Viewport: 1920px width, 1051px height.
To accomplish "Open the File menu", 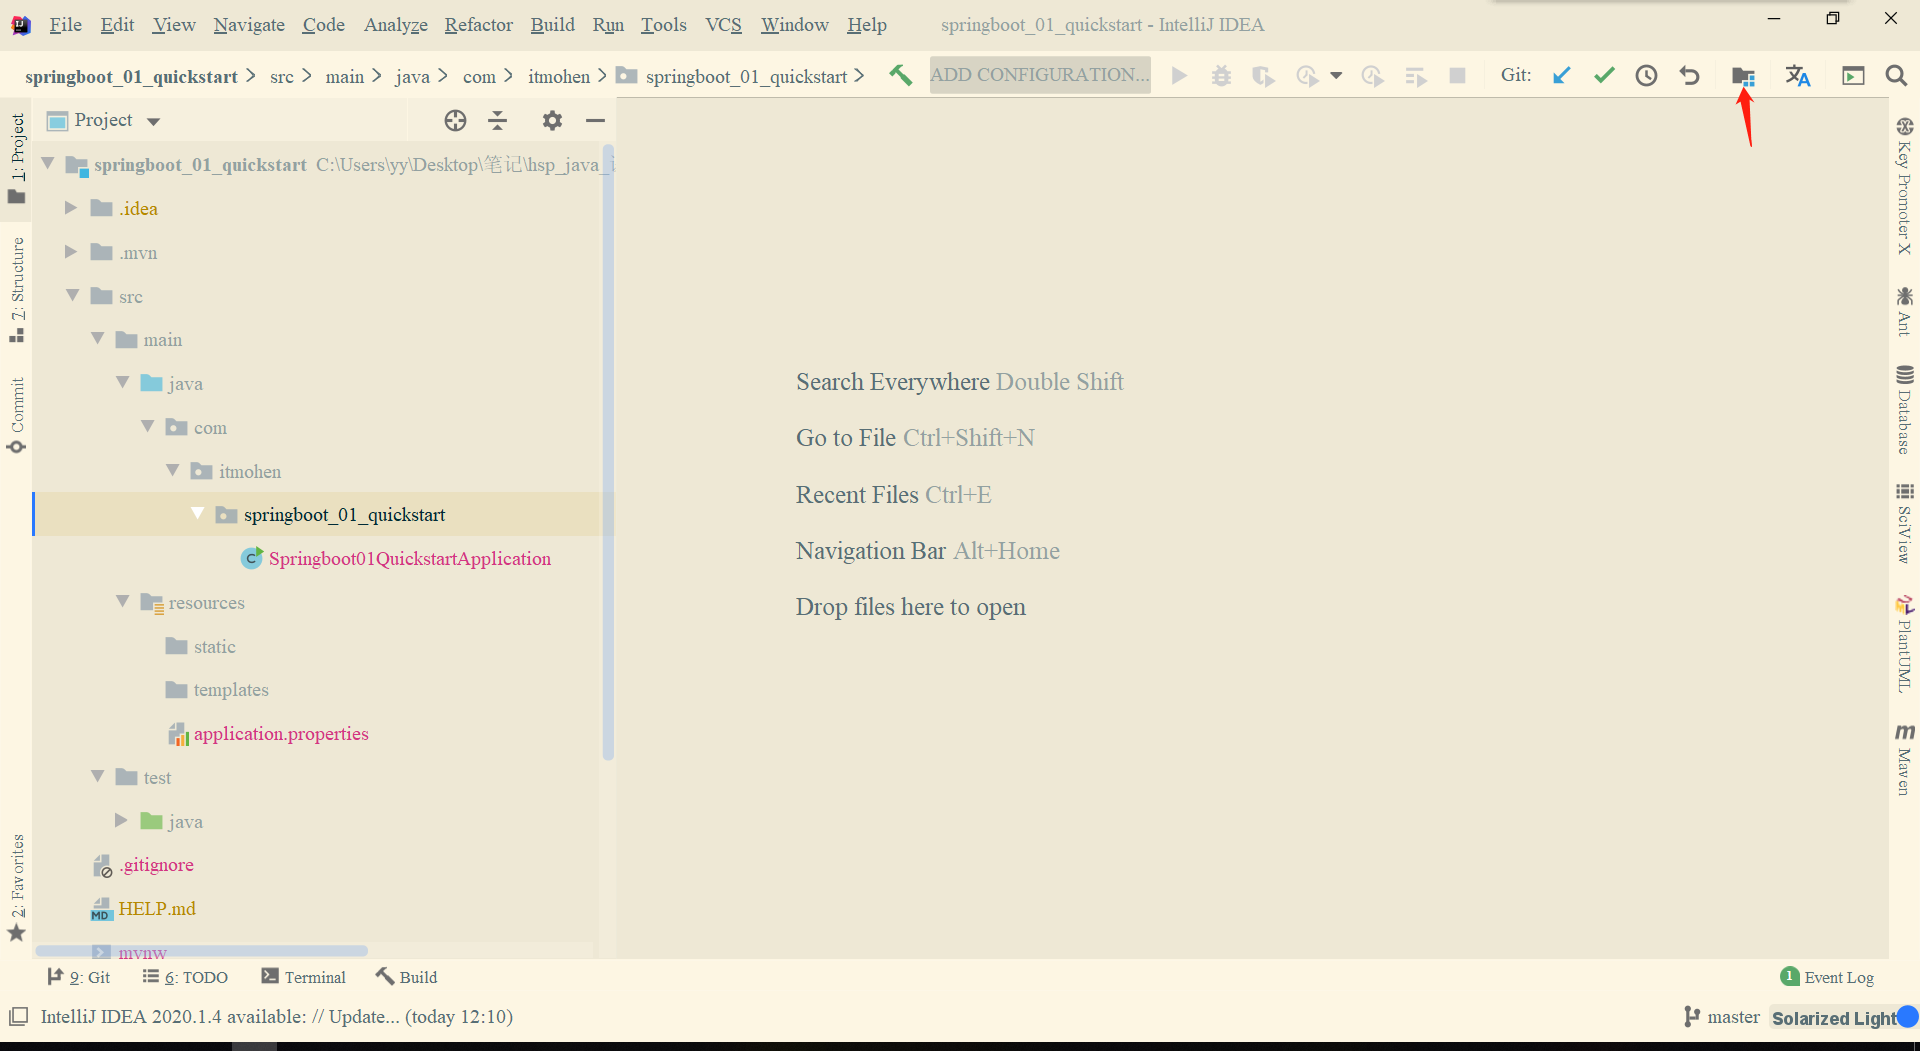I will 66,25.
